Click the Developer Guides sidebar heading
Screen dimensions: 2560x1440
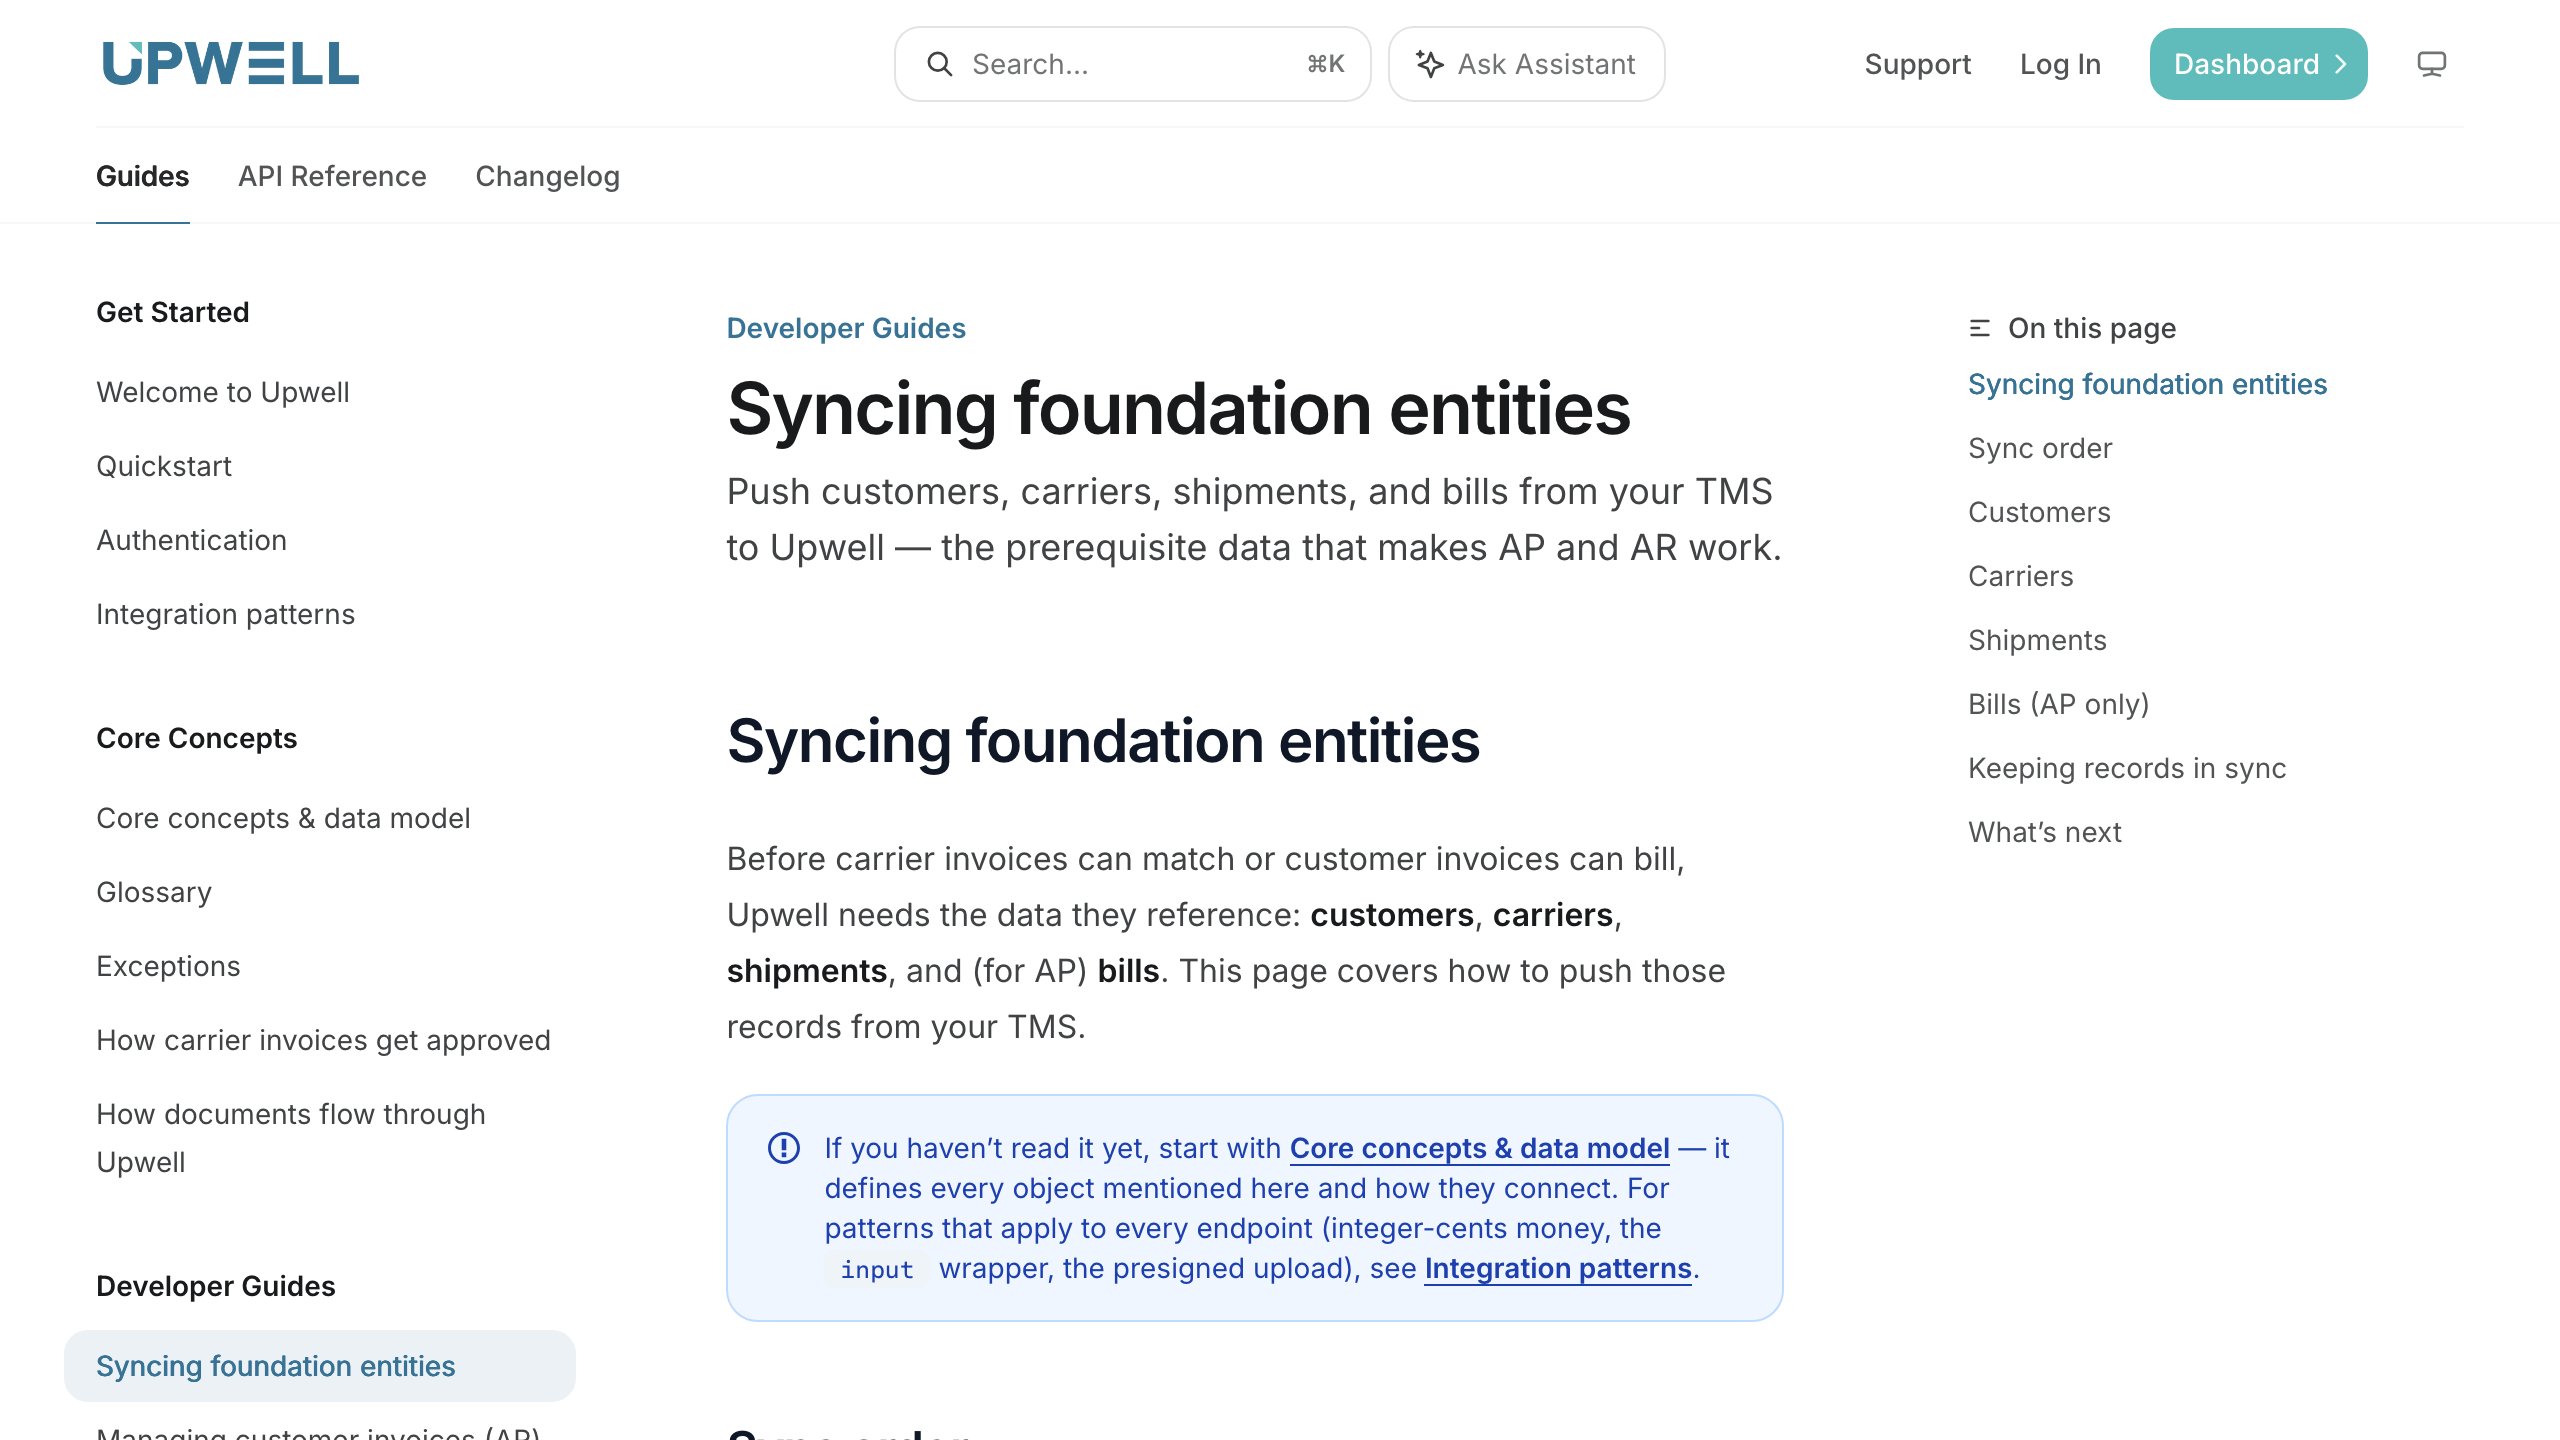coord(215,1286)
